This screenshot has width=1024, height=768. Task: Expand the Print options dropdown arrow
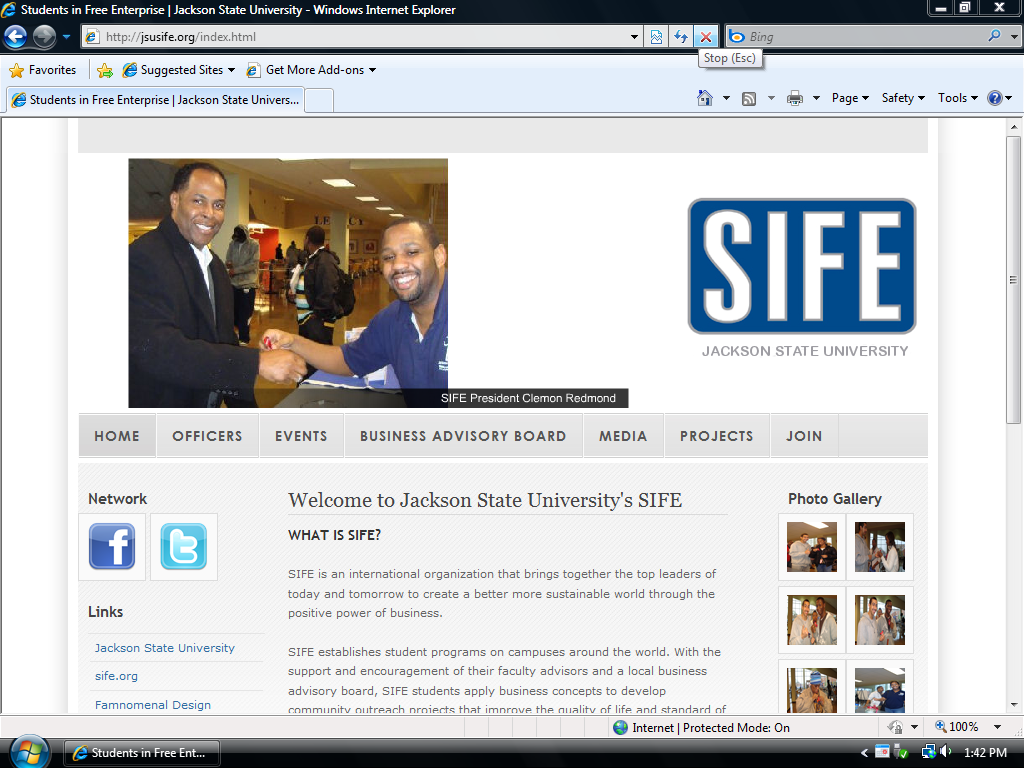click(816, 98)
